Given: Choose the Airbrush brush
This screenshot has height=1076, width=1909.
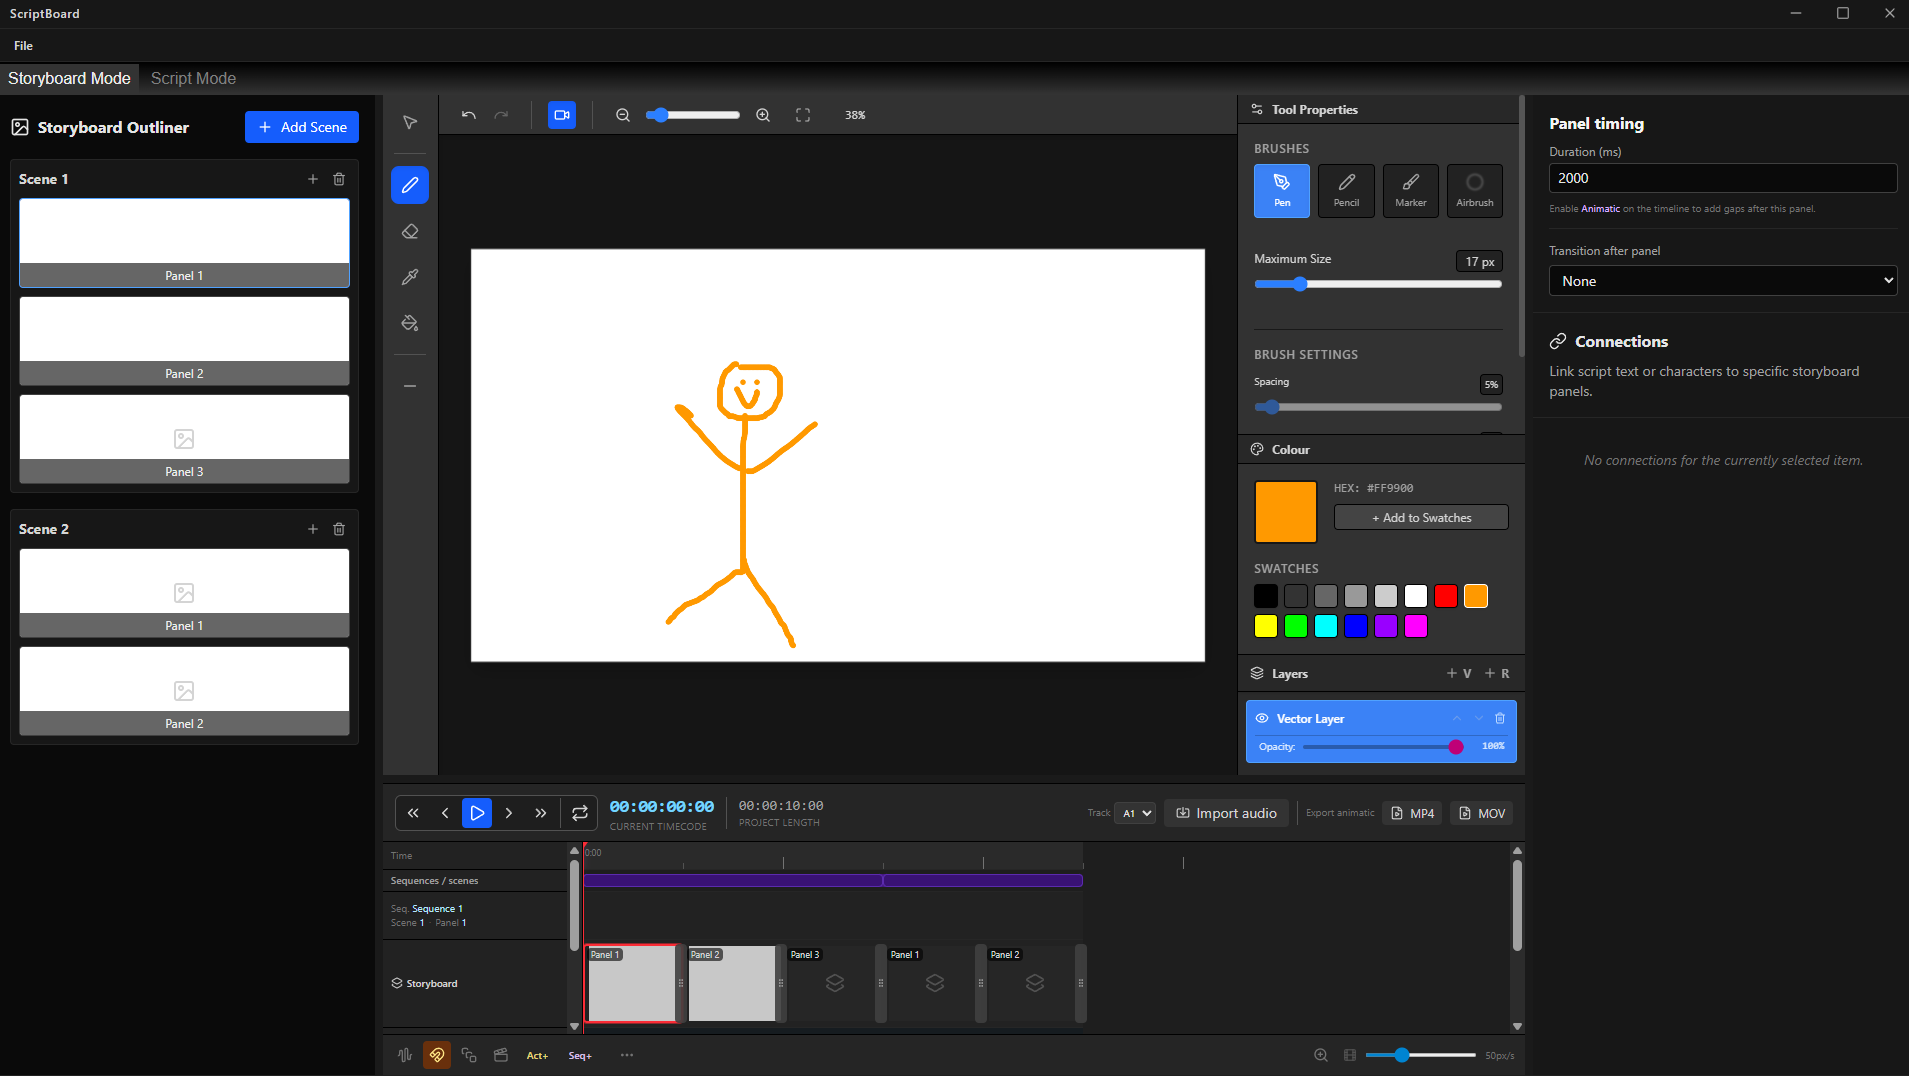Looking at the screenshot, I should (1474, 190).
